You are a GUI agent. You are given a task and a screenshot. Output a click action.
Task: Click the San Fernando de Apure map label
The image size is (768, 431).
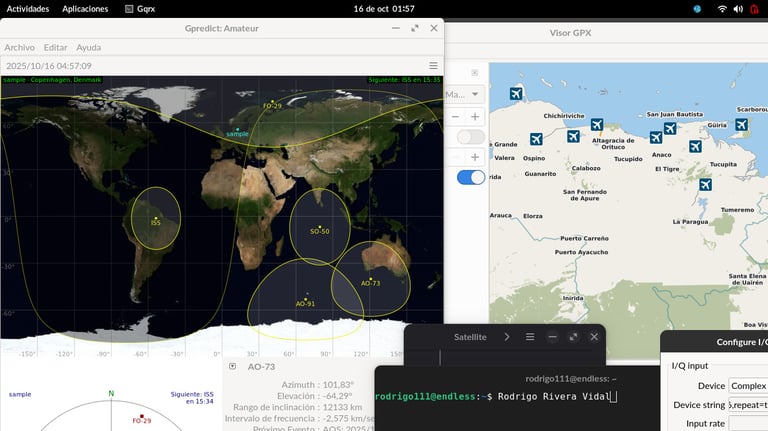585,195
